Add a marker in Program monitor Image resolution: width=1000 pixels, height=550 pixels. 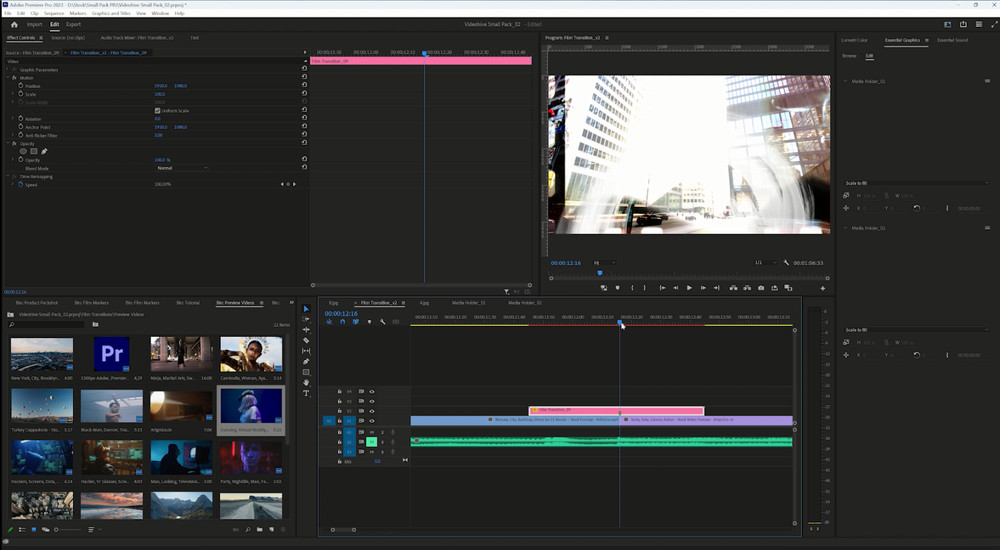tap(617, 288)
